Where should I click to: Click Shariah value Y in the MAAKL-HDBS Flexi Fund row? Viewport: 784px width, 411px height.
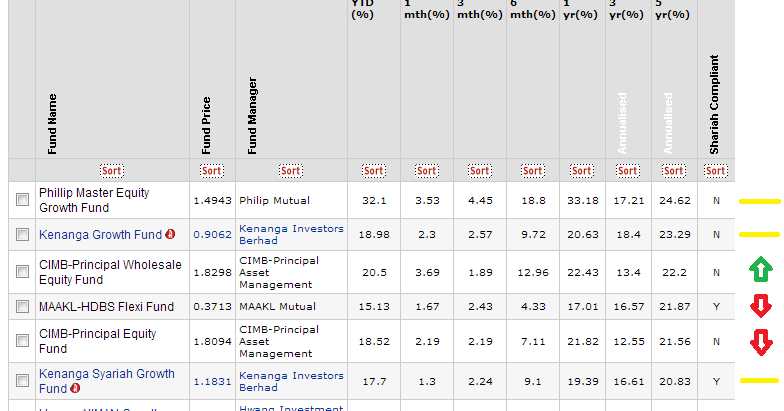click(716, 306)
